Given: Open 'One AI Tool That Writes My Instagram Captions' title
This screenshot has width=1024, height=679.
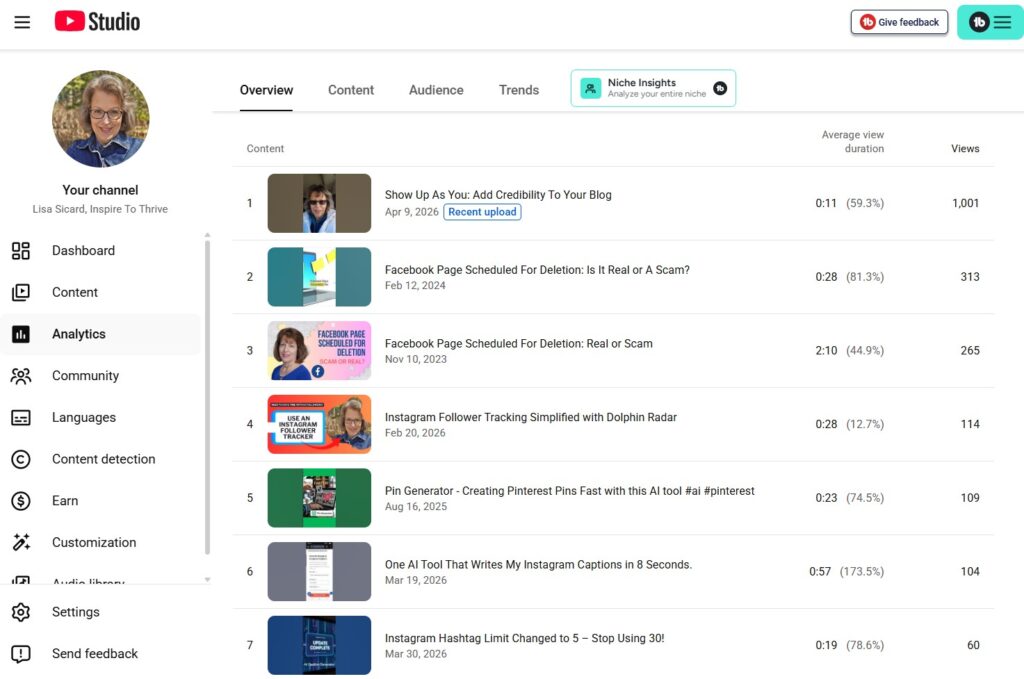Looking at the screenshot, I should pyautogui.click(x=538, y=565).
